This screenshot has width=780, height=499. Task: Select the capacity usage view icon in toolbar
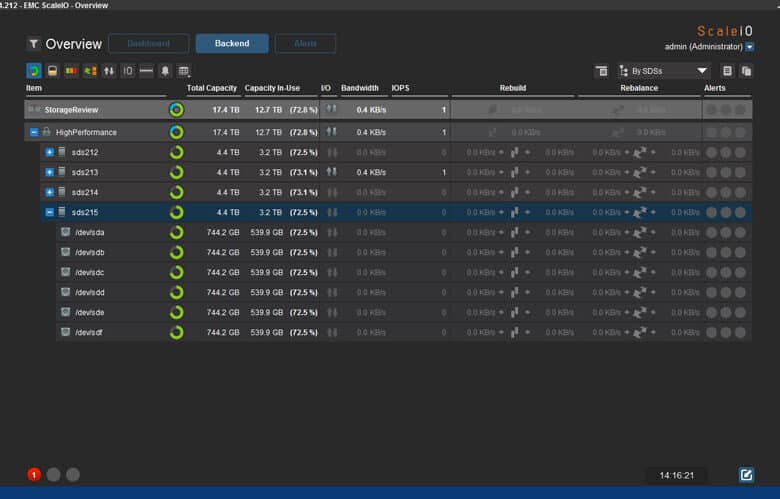coord(33,71)
